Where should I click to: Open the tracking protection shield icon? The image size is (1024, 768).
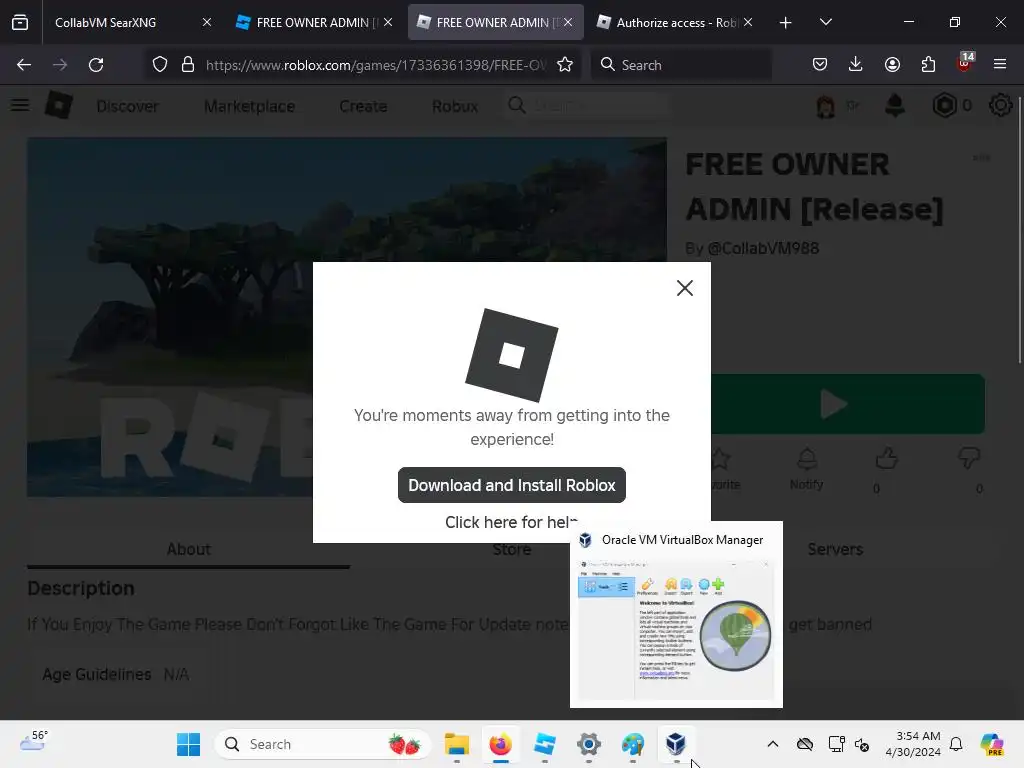tap(160, 65)
